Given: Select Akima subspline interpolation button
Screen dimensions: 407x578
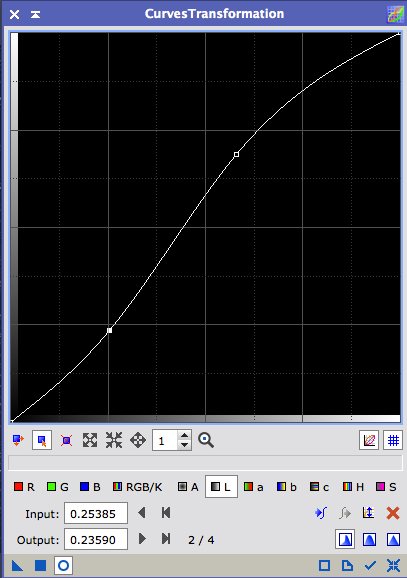Looking at the screenshot, I should tap(345, 539).
